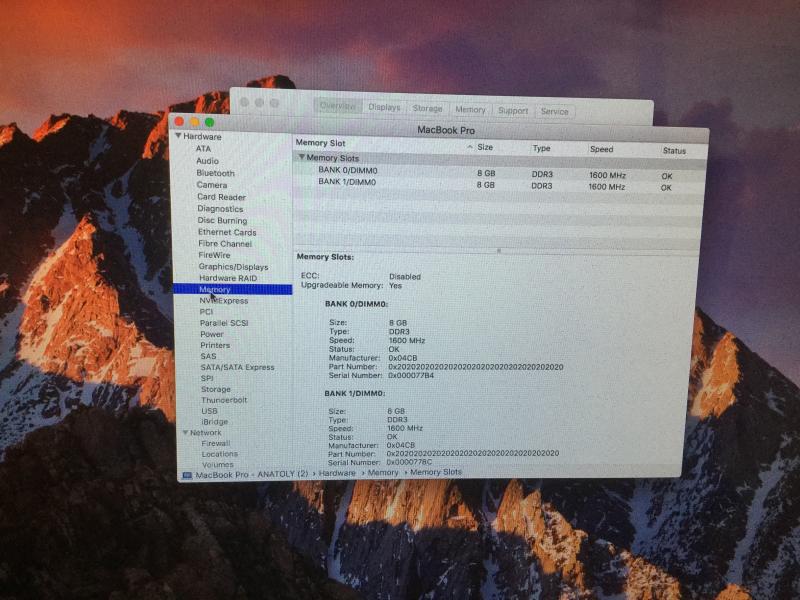Collapse the Hardware tree section
Viewport: 800px width, 600px height.
click(x=178, y=136)
